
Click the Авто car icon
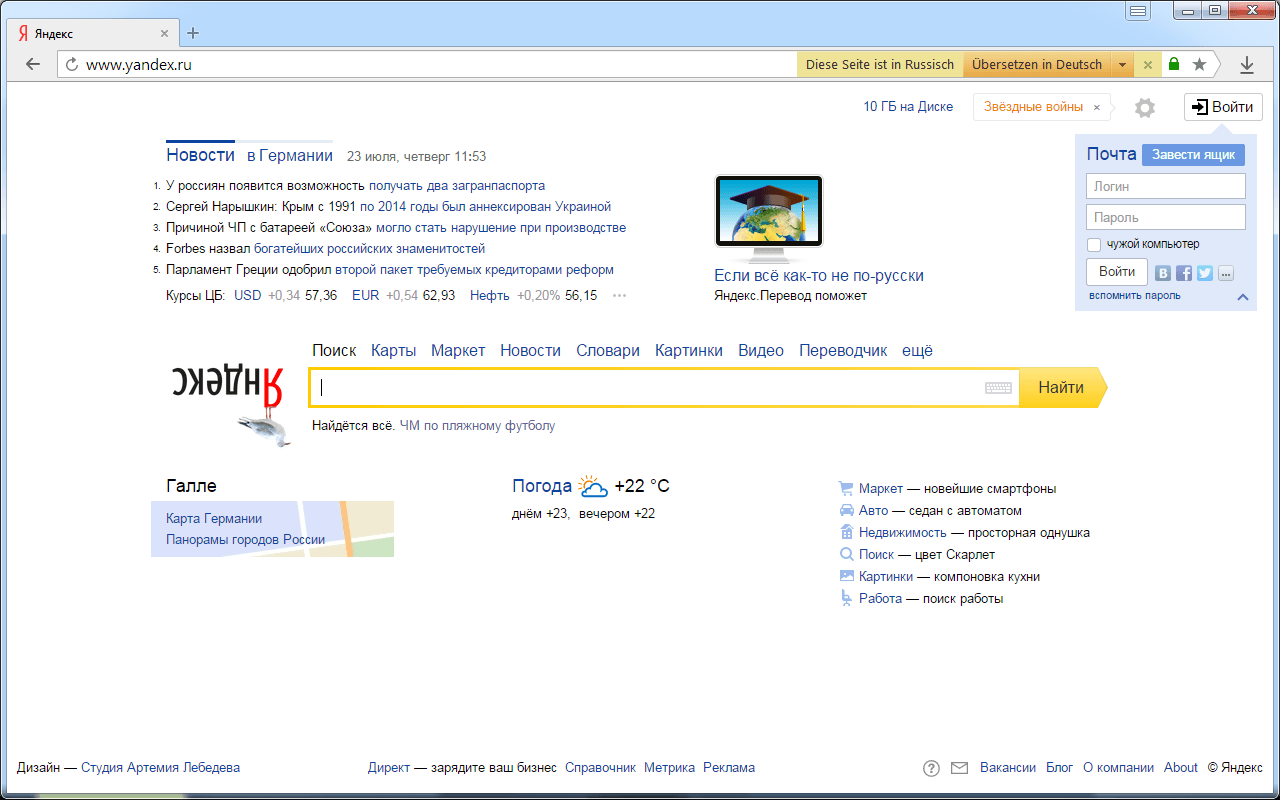coord(846,510)
